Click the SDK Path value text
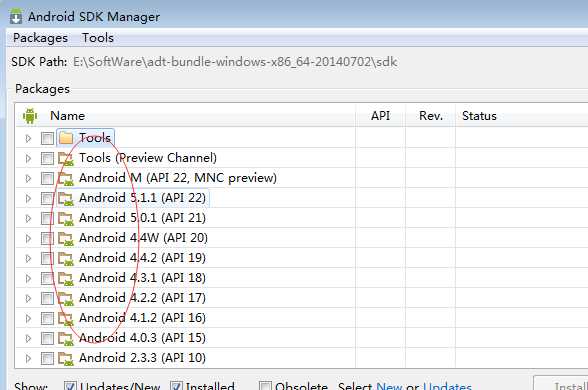The height and width of the screenshot is (390, 588). (x=235, y=62)
